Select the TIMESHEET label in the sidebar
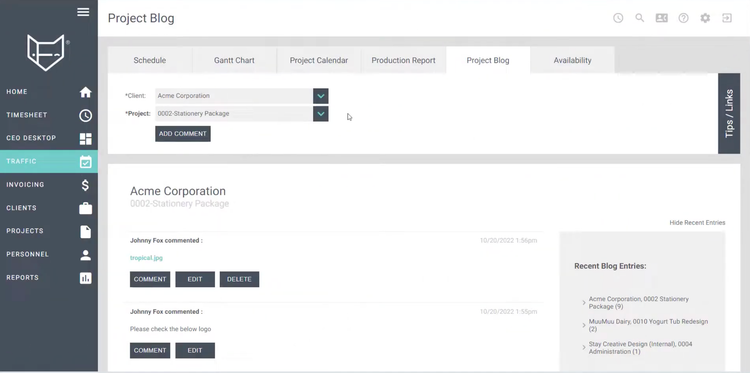 pos(27,115)
